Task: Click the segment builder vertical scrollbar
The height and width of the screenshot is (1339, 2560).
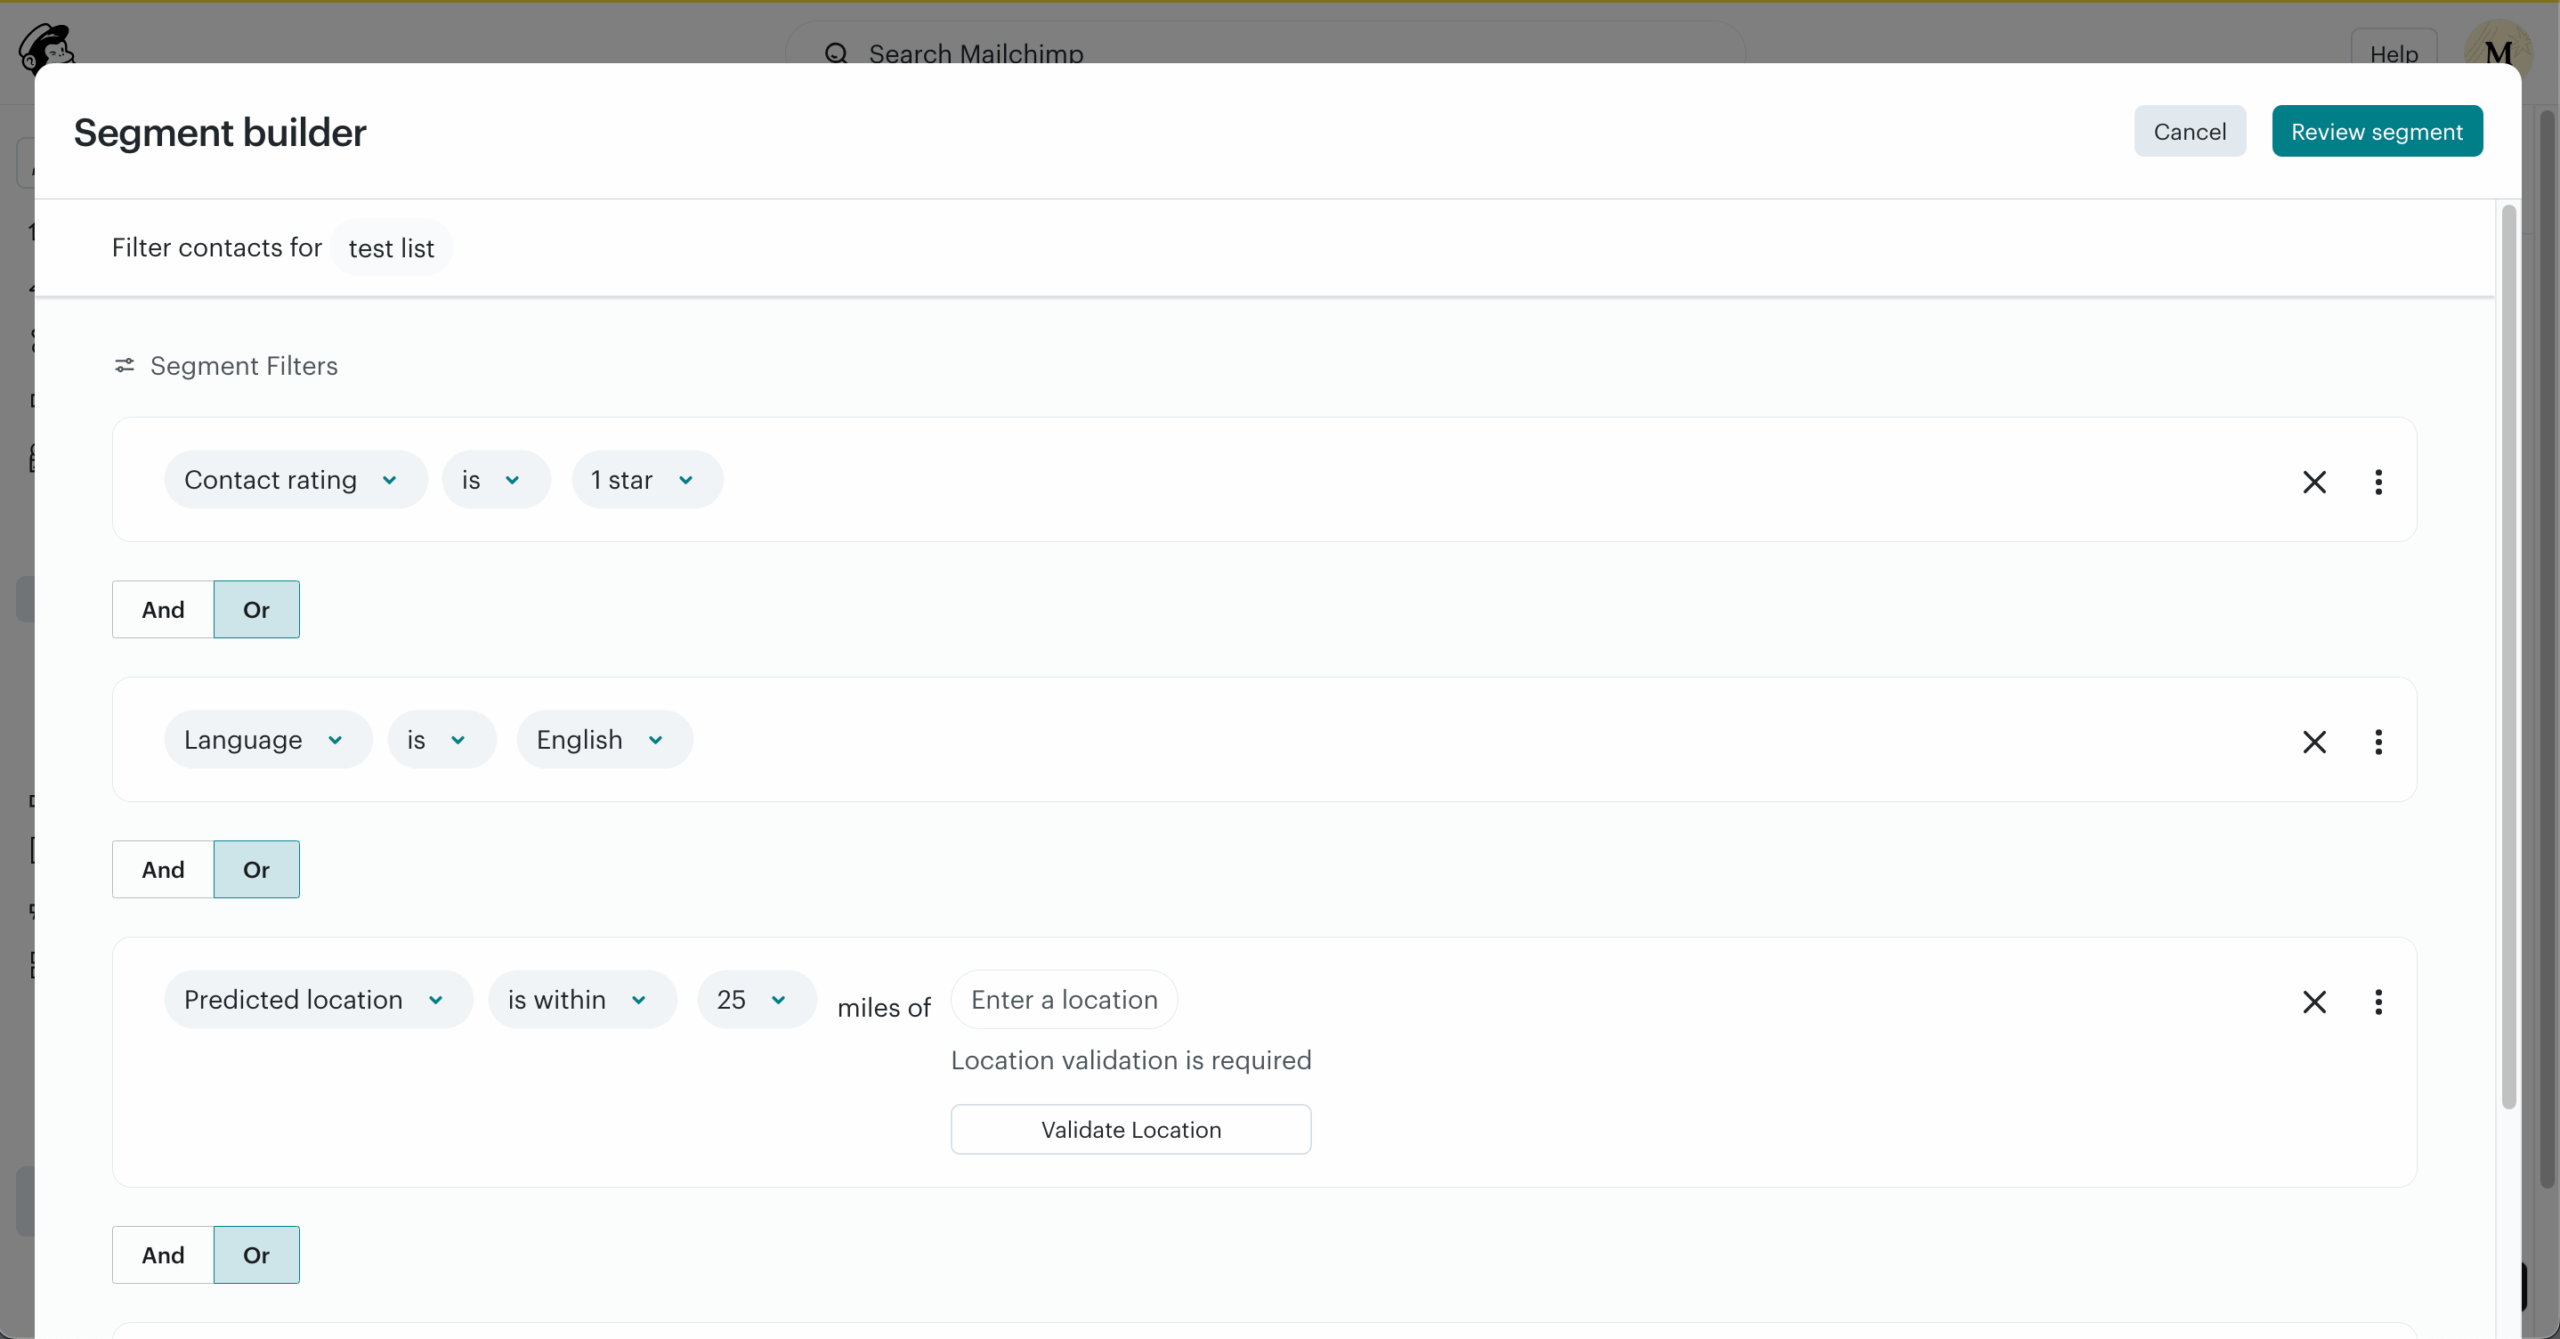Action: coord(2508,657)
